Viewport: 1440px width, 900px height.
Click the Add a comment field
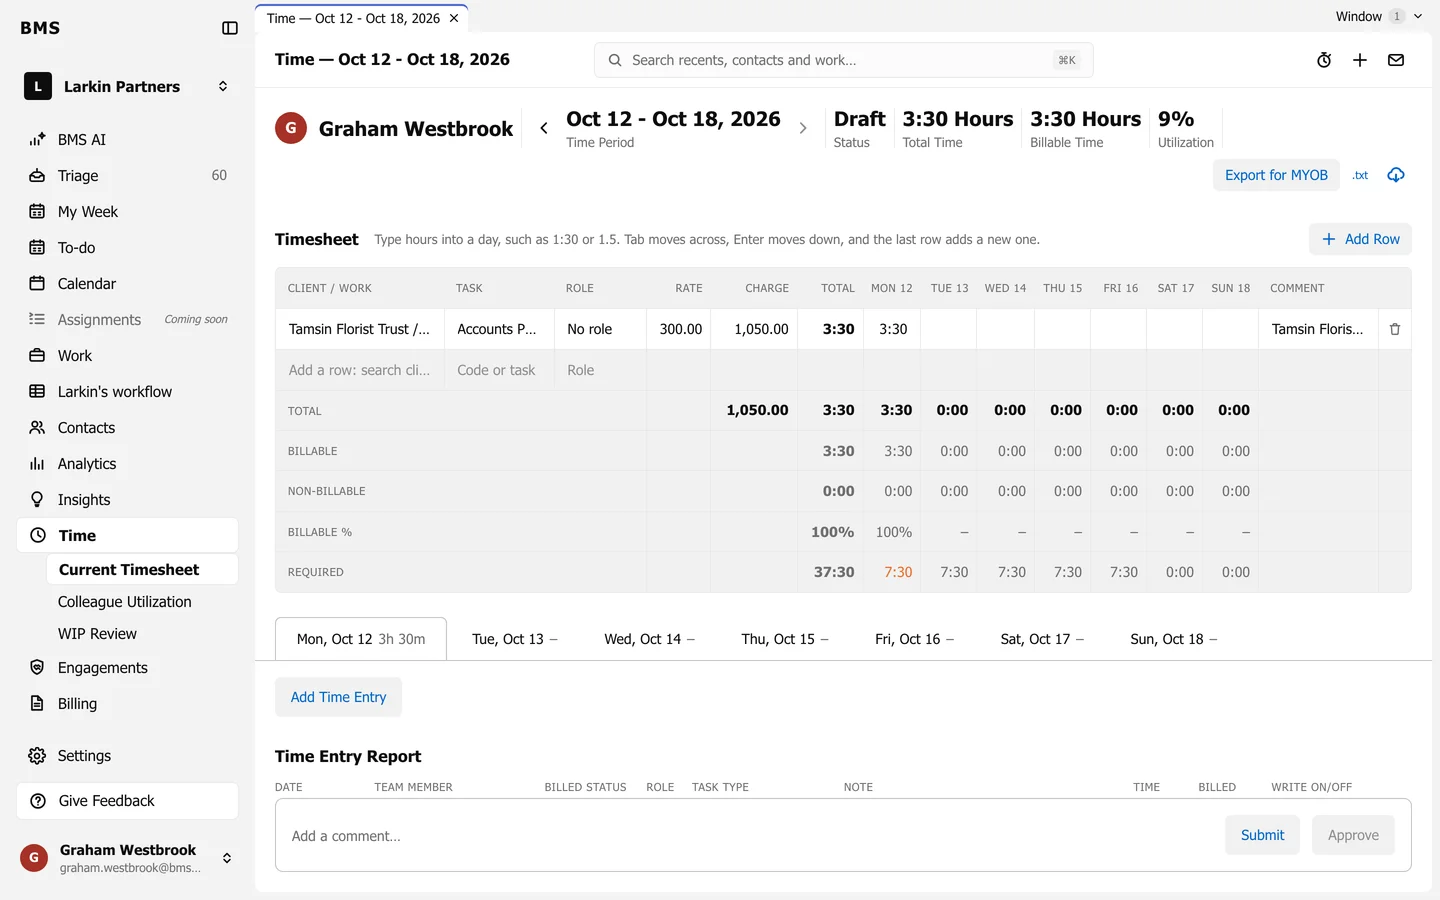tap(750, 836)
